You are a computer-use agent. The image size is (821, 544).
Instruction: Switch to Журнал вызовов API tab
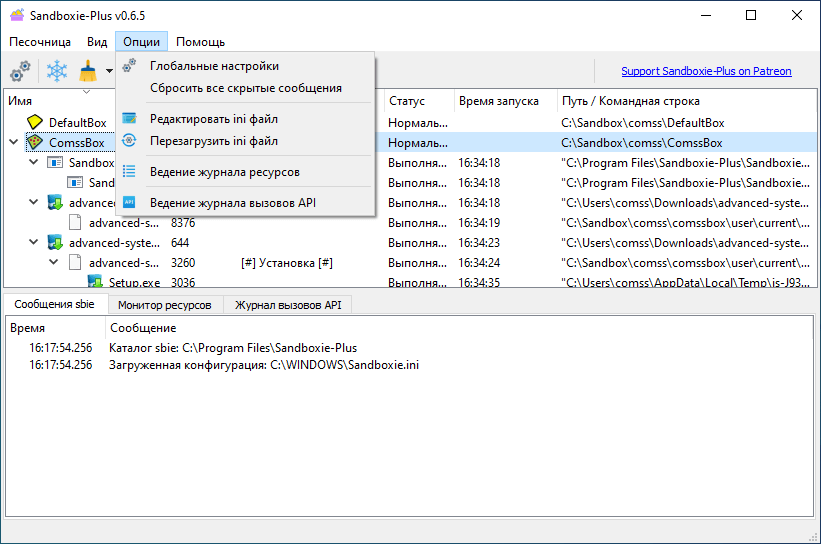(x=288, y=305)
